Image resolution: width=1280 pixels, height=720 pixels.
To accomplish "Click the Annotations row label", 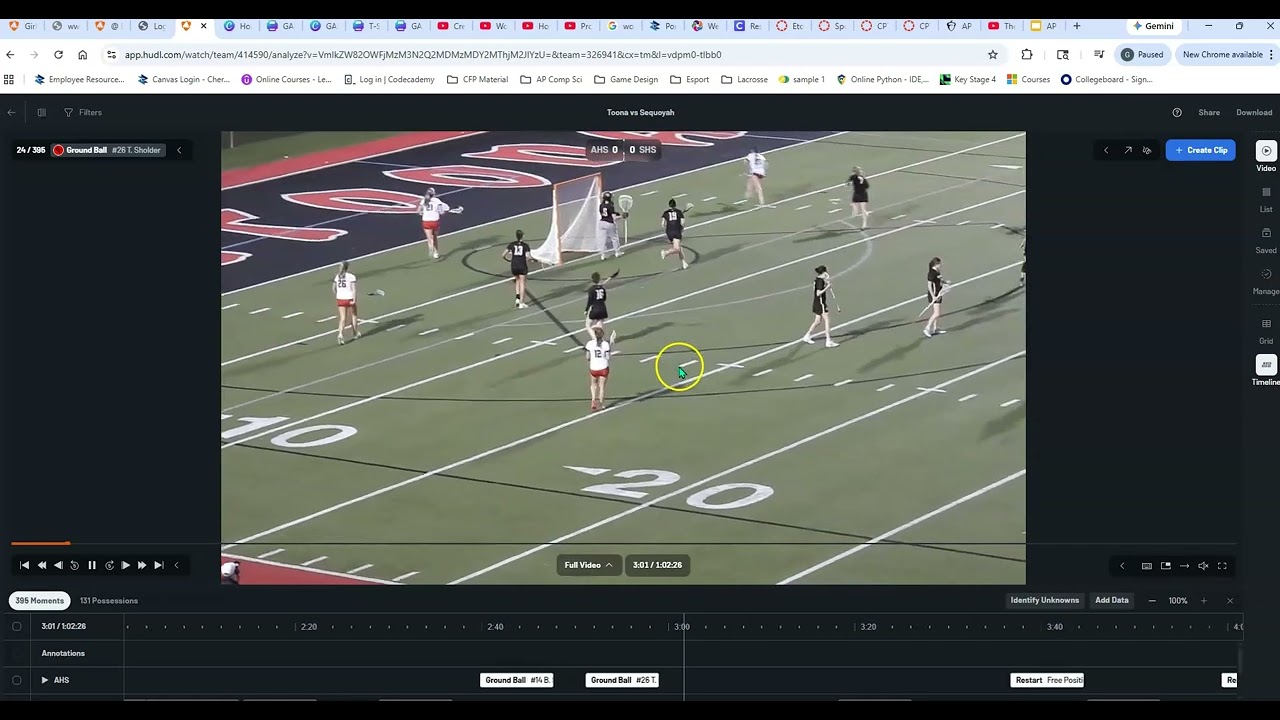I will click(x=63, y=653).
